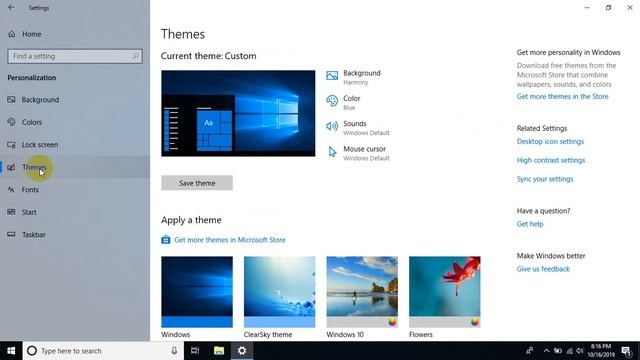The image size is (640, 360).
Task: Open the Colors personalization page
Action: tap(24, 122)
